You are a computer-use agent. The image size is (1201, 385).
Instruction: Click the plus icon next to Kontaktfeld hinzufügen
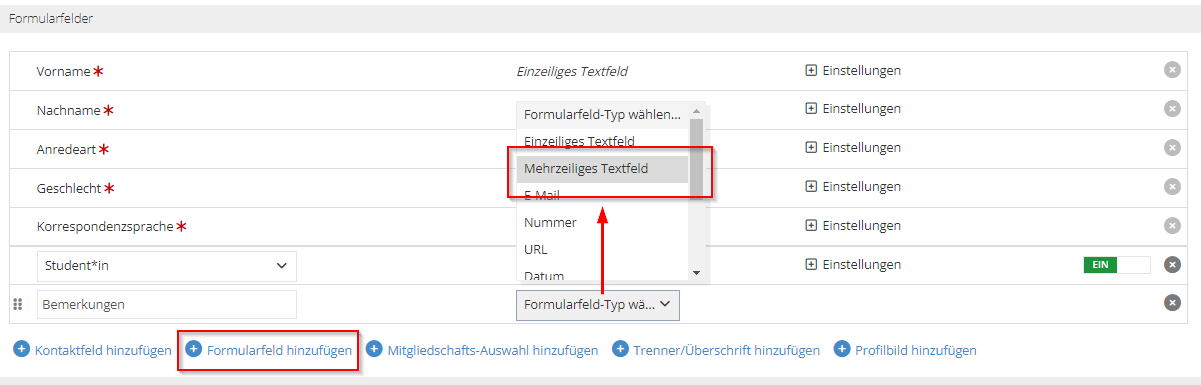tap(21, 349)
